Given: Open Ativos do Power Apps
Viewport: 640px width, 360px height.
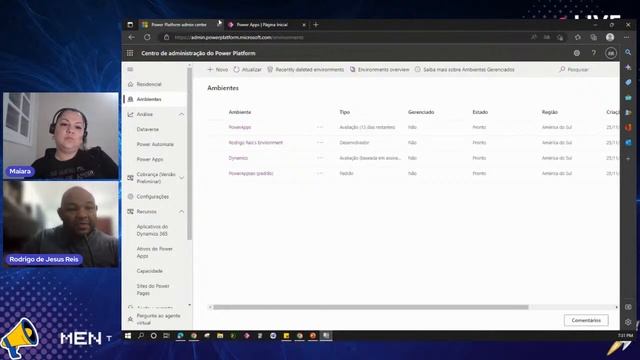Looking at the screenshot, I should pyautogui.click(x=155, y=252).
